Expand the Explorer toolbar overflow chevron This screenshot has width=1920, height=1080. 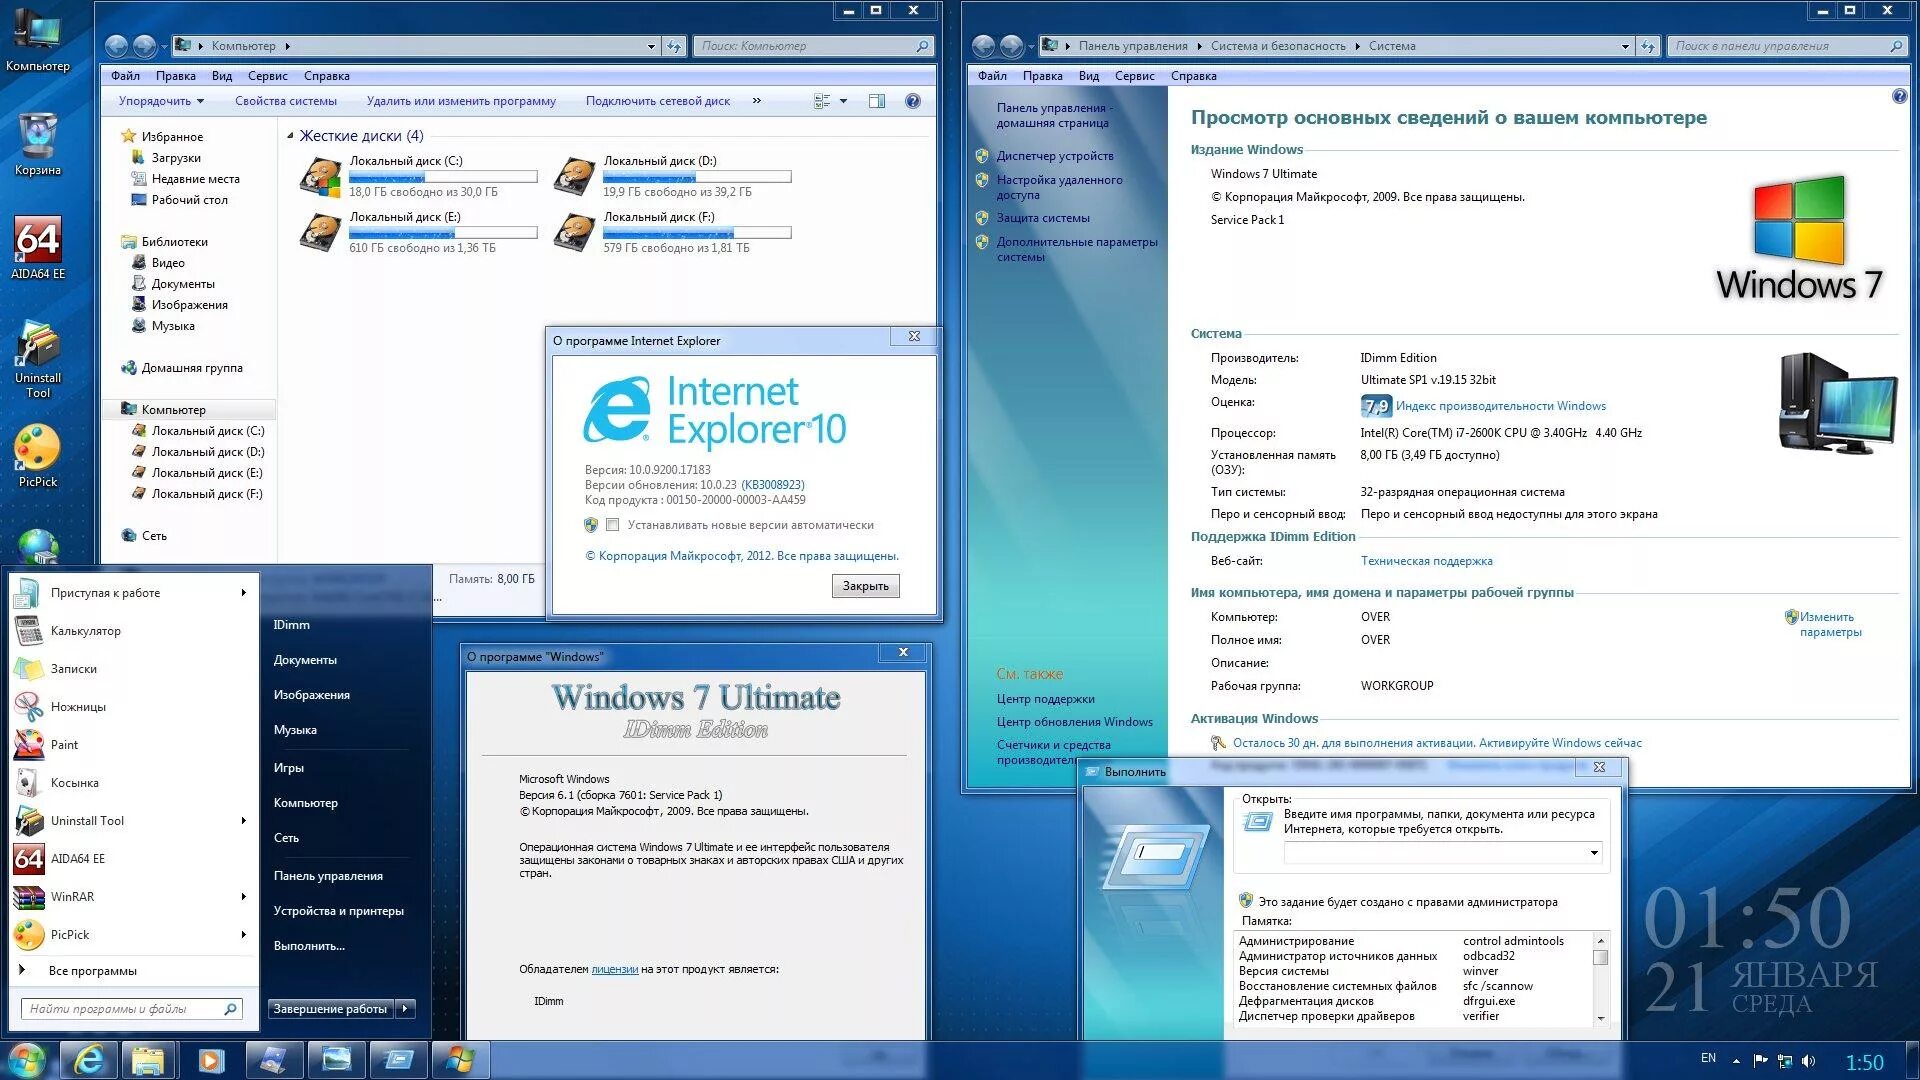point(757,101)
